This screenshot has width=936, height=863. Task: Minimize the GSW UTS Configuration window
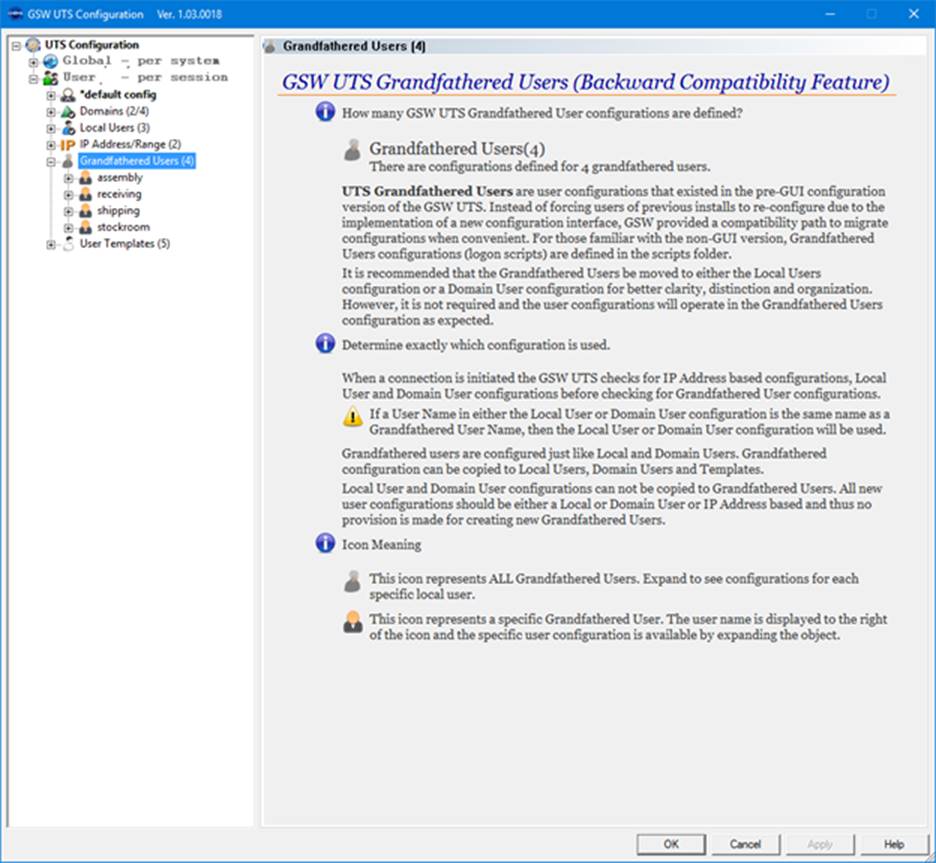(x=830, y=14)
